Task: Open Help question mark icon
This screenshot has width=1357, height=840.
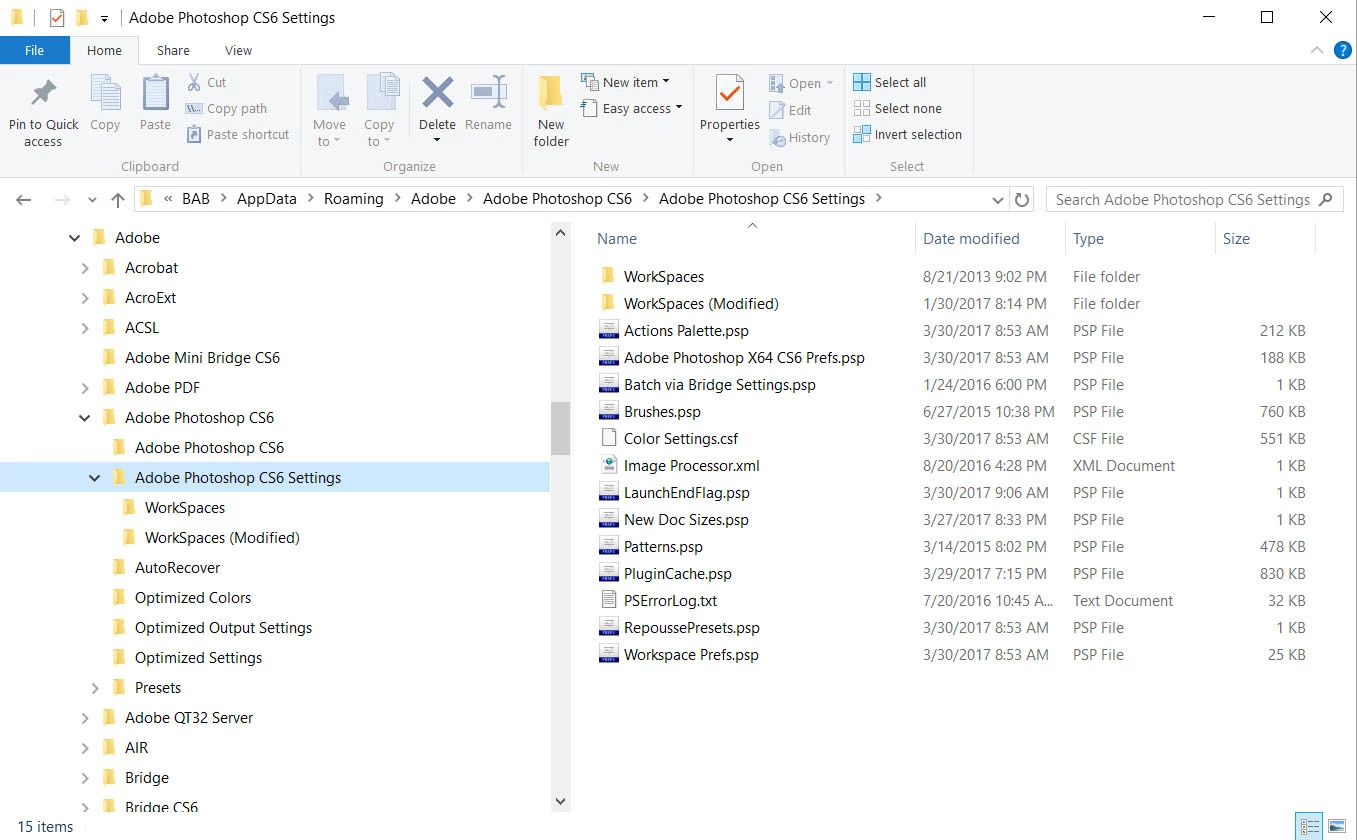Action: tap(1343, 49)
